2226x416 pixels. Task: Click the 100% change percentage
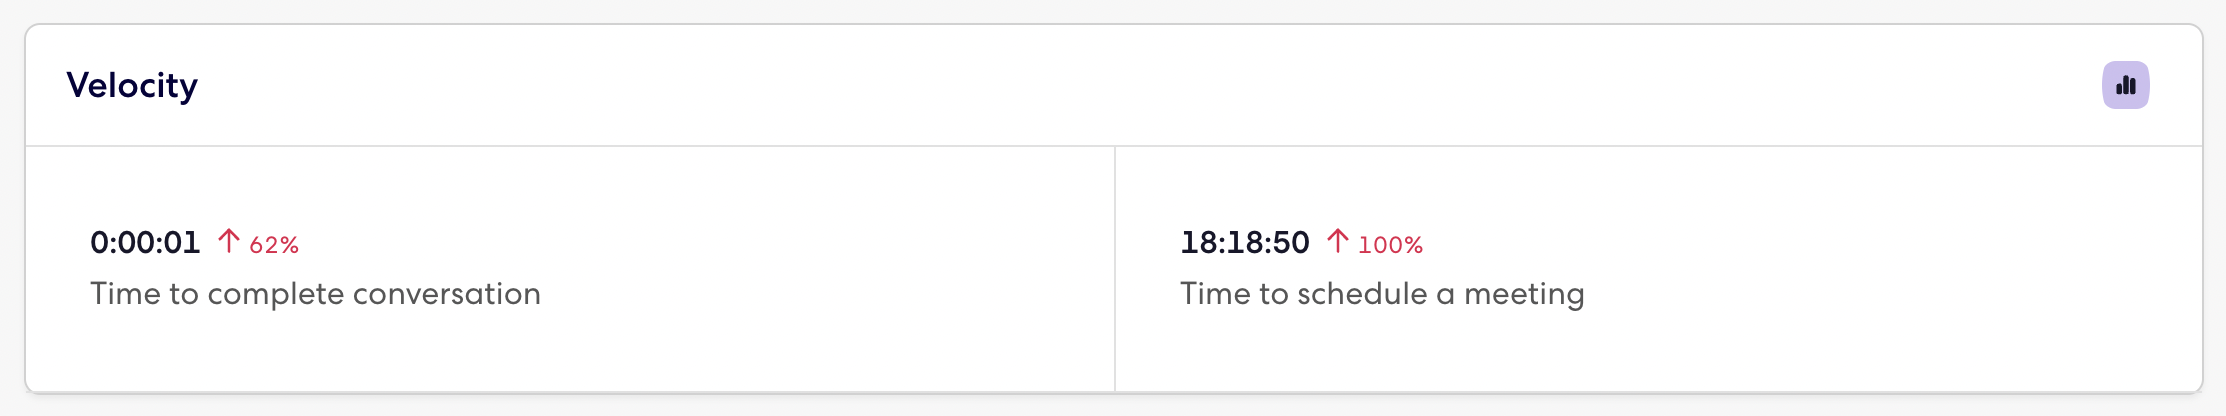coord(1390,245)
